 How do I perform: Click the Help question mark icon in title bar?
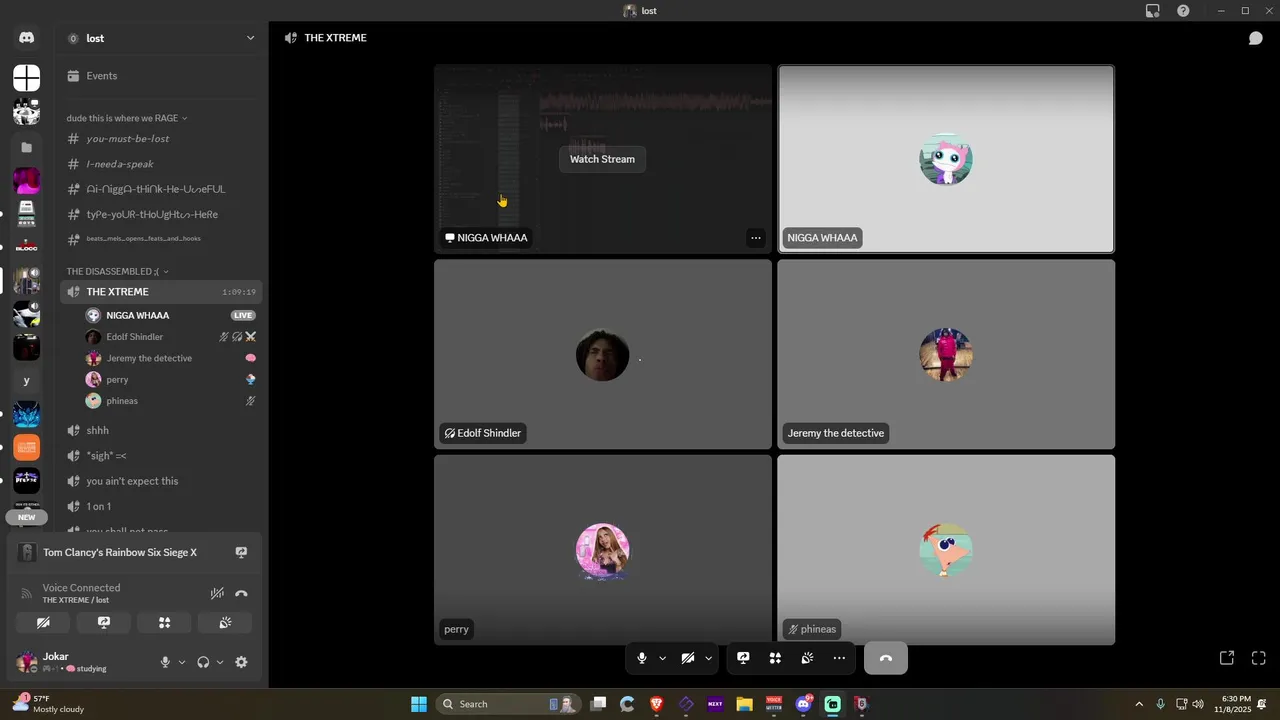coord(1183,10)
